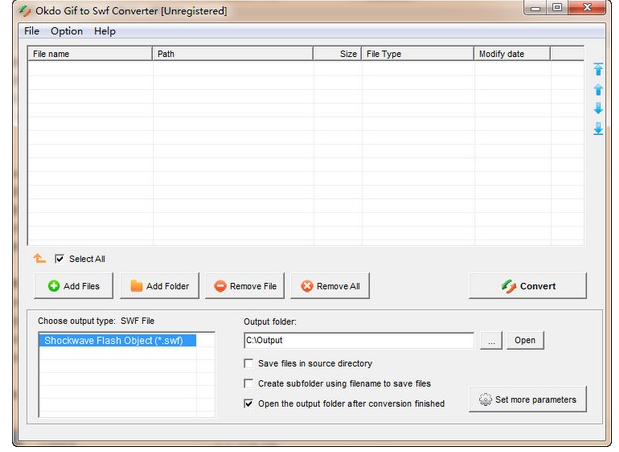Sort by the Path column header
This screenshot has width=619, height=452.
click(233, 54)
